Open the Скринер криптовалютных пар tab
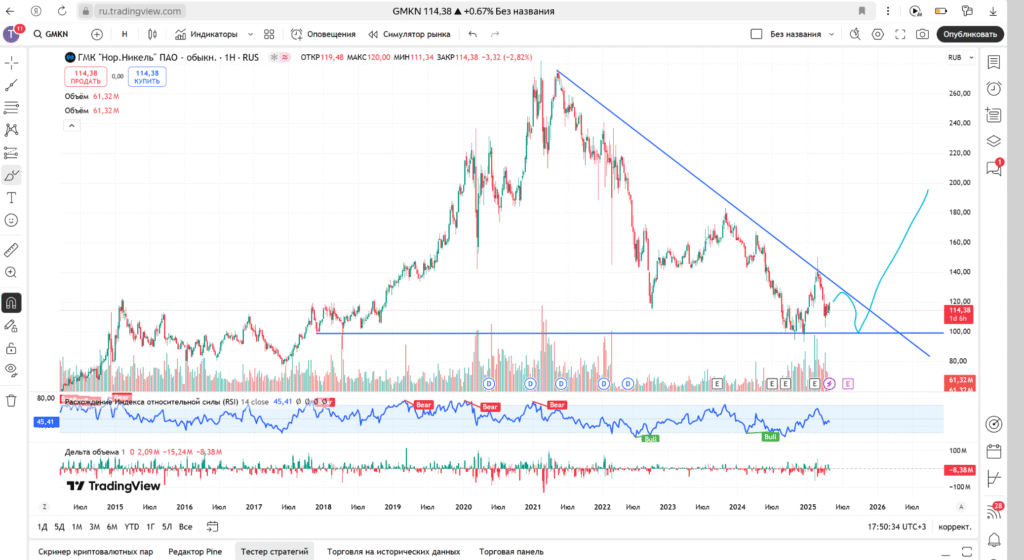 click(x=95, y=552)
